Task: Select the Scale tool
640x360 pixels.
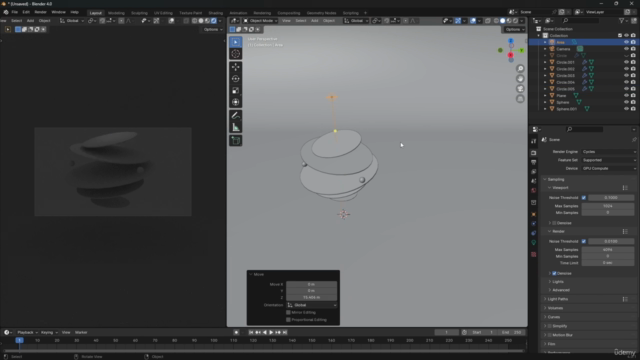Action: [236, 91]
